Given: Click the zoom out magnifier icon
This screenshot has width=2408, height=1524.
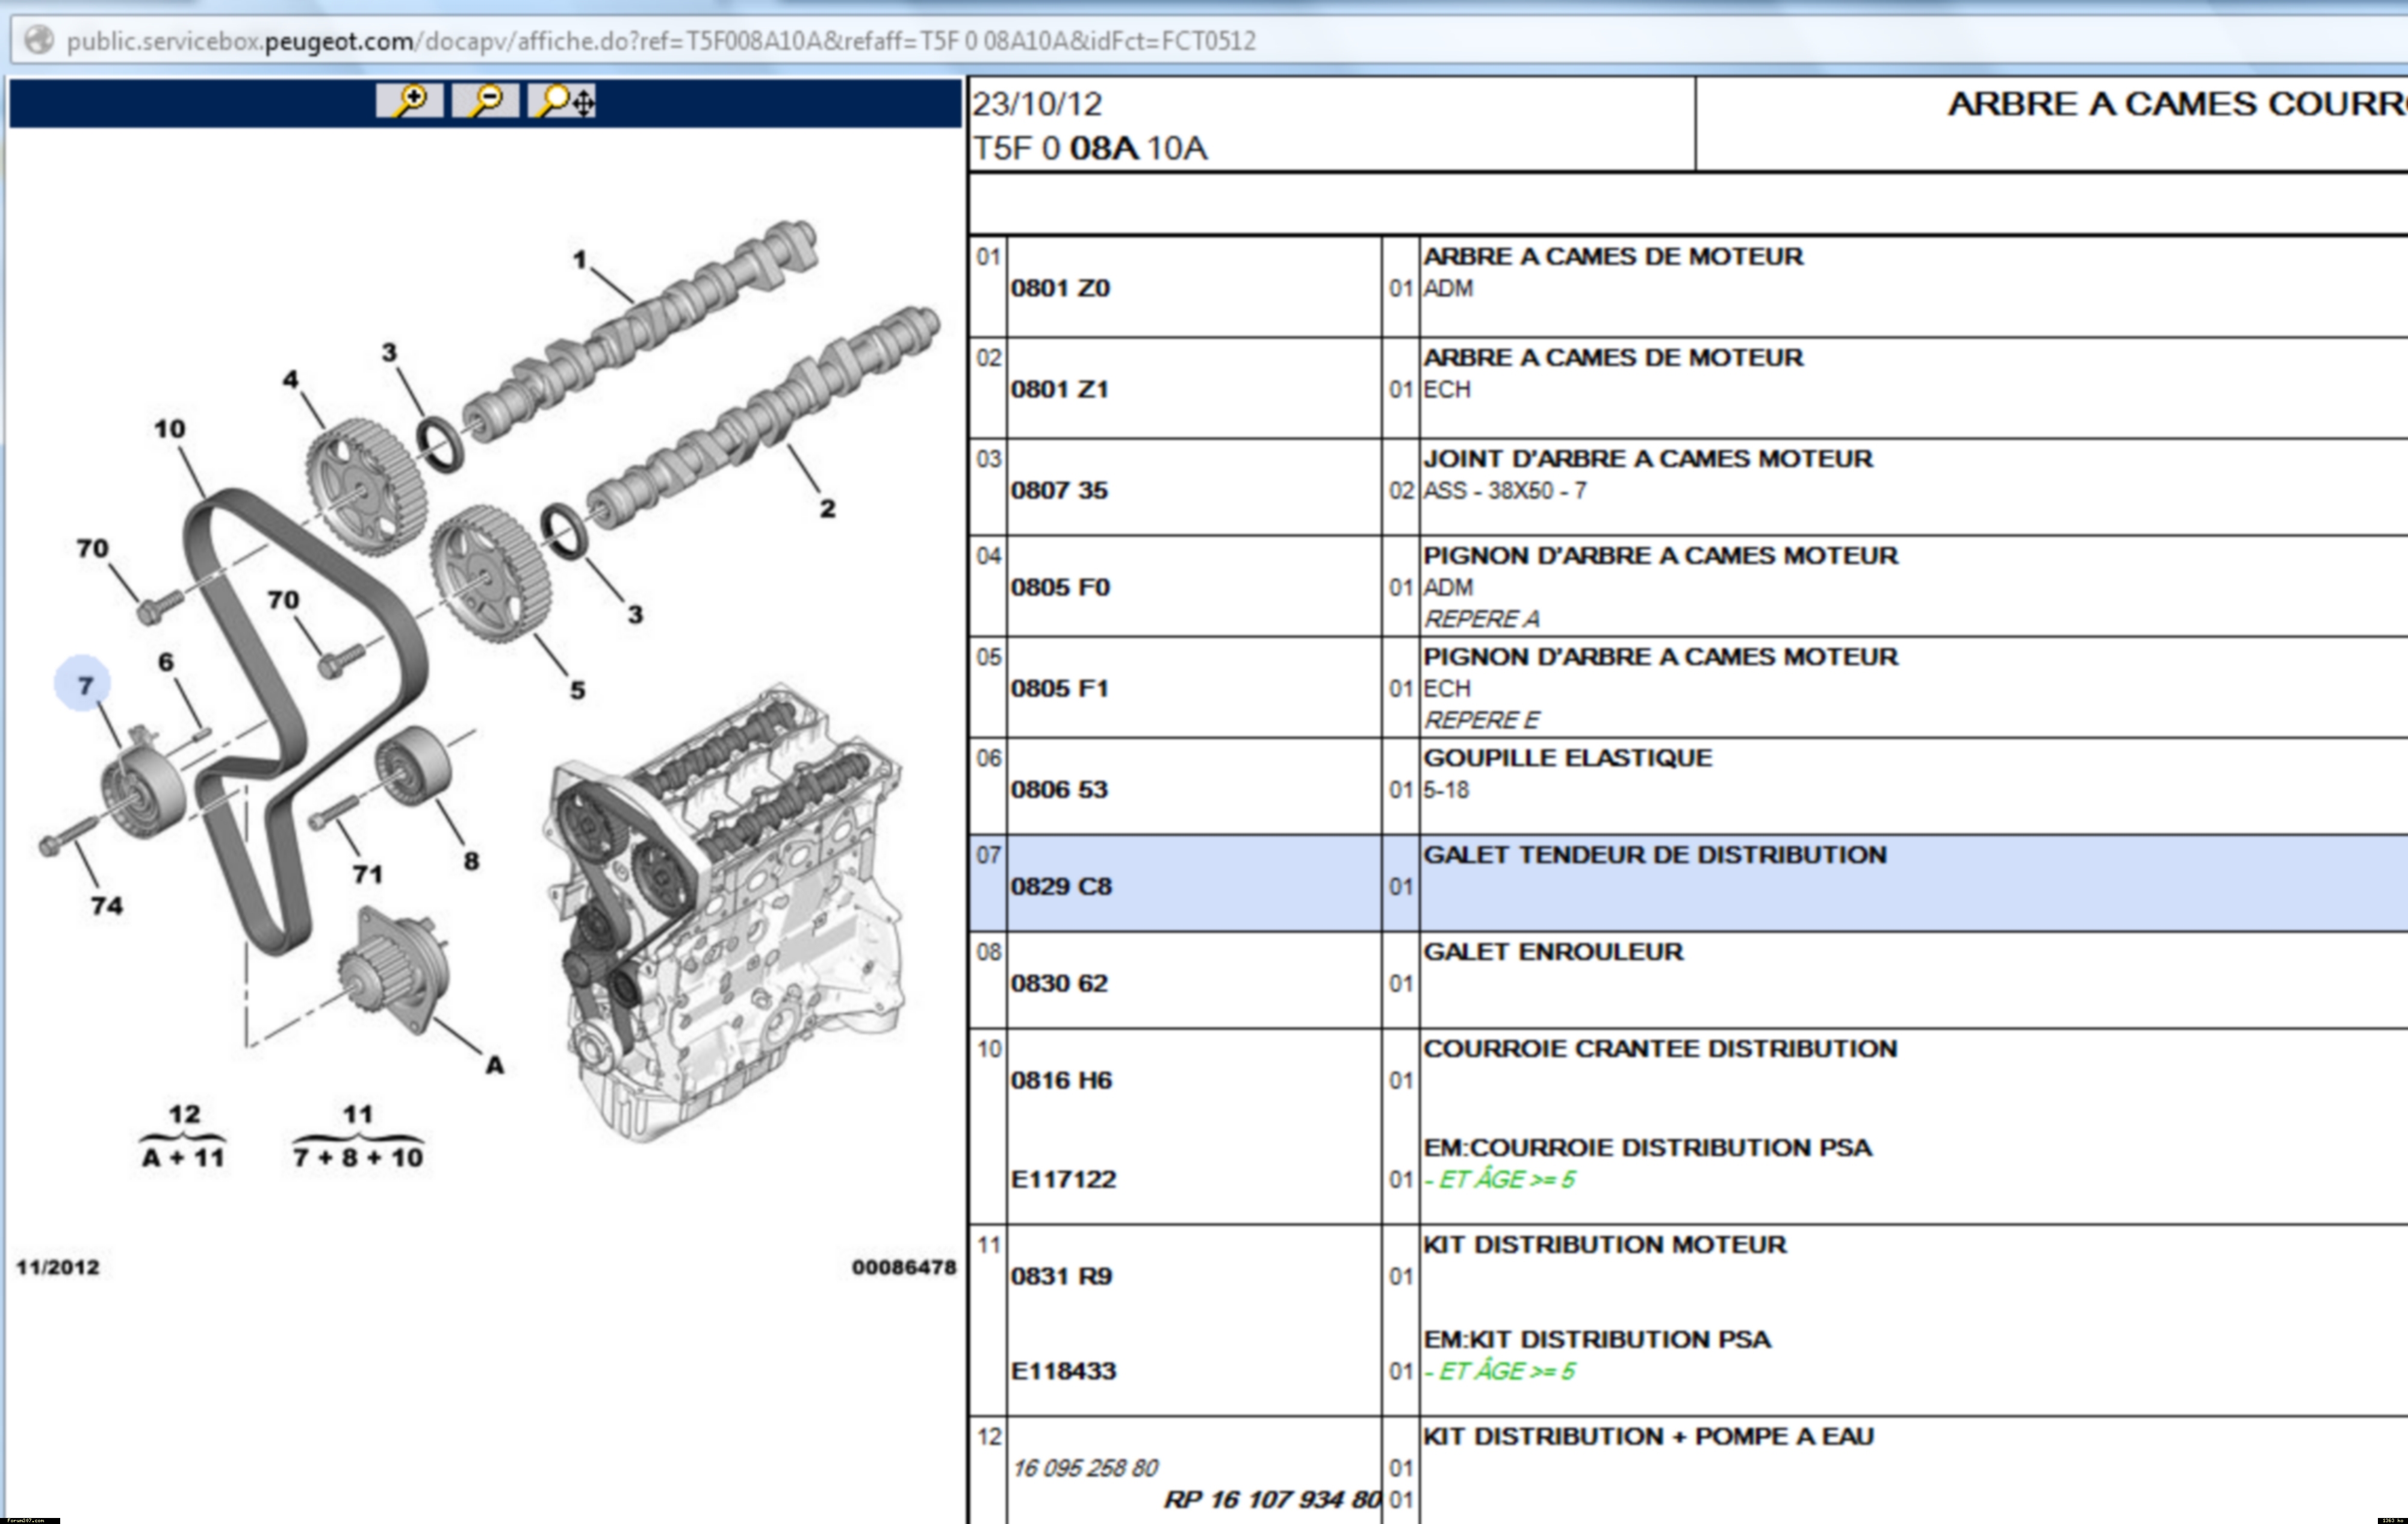Looking at the screenshot, I should coord(485,100).
